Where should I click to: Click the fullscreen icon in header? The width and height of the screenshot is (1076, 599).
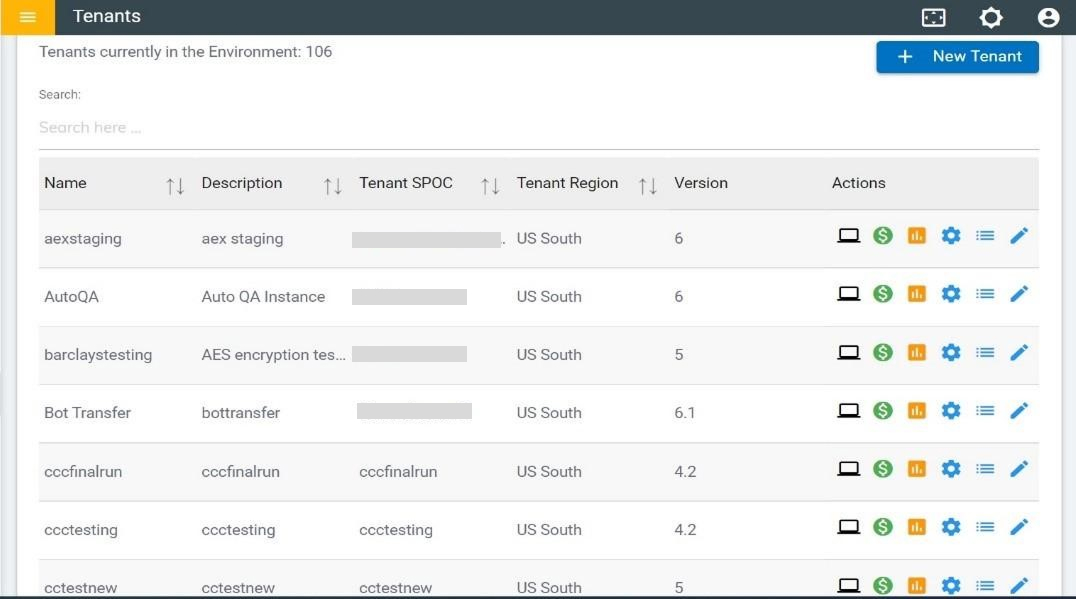(933, 17)
